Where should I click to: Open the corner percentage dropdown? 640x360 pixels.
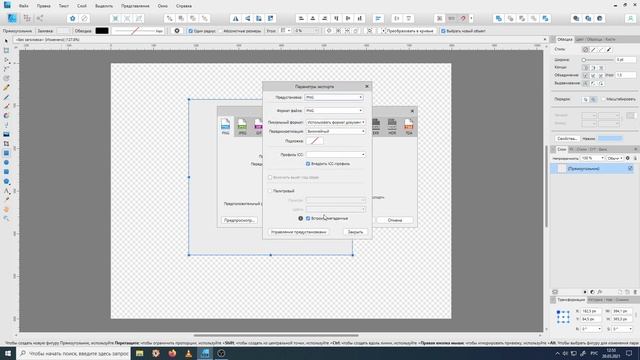click(307, 31)
